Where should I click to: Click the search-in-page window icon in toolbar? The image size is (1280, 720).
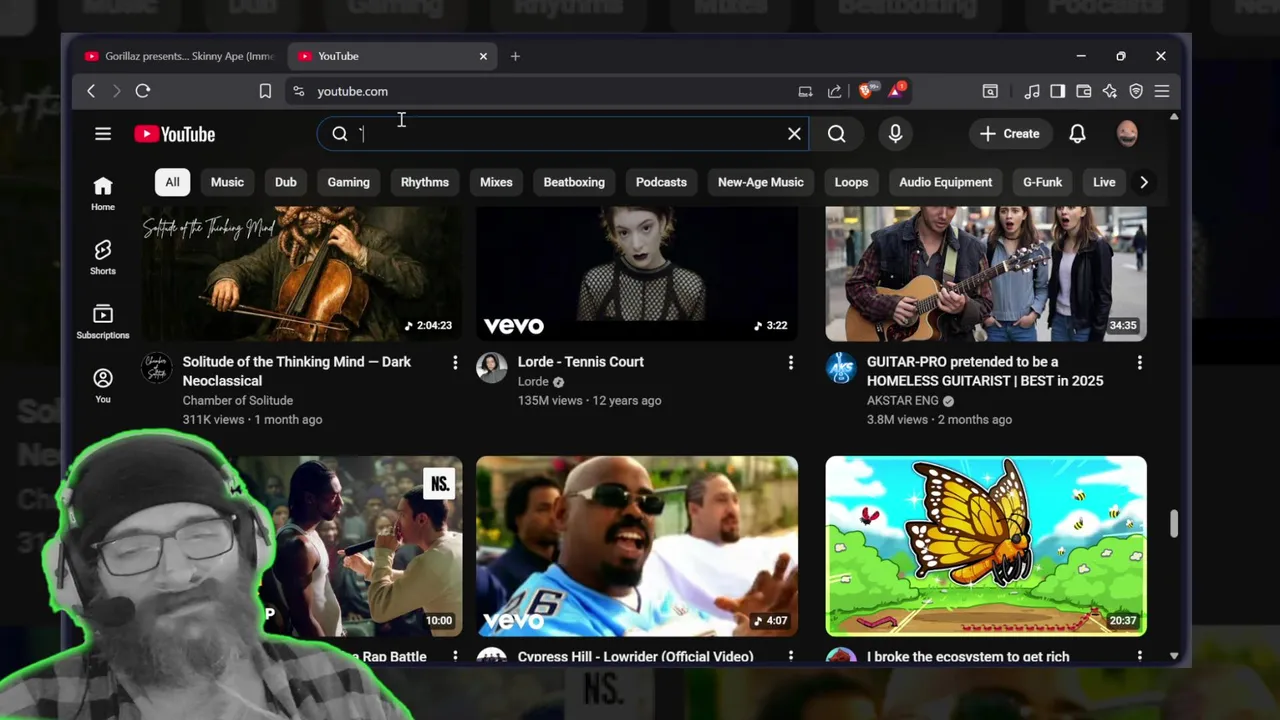(x=990, y=91)
